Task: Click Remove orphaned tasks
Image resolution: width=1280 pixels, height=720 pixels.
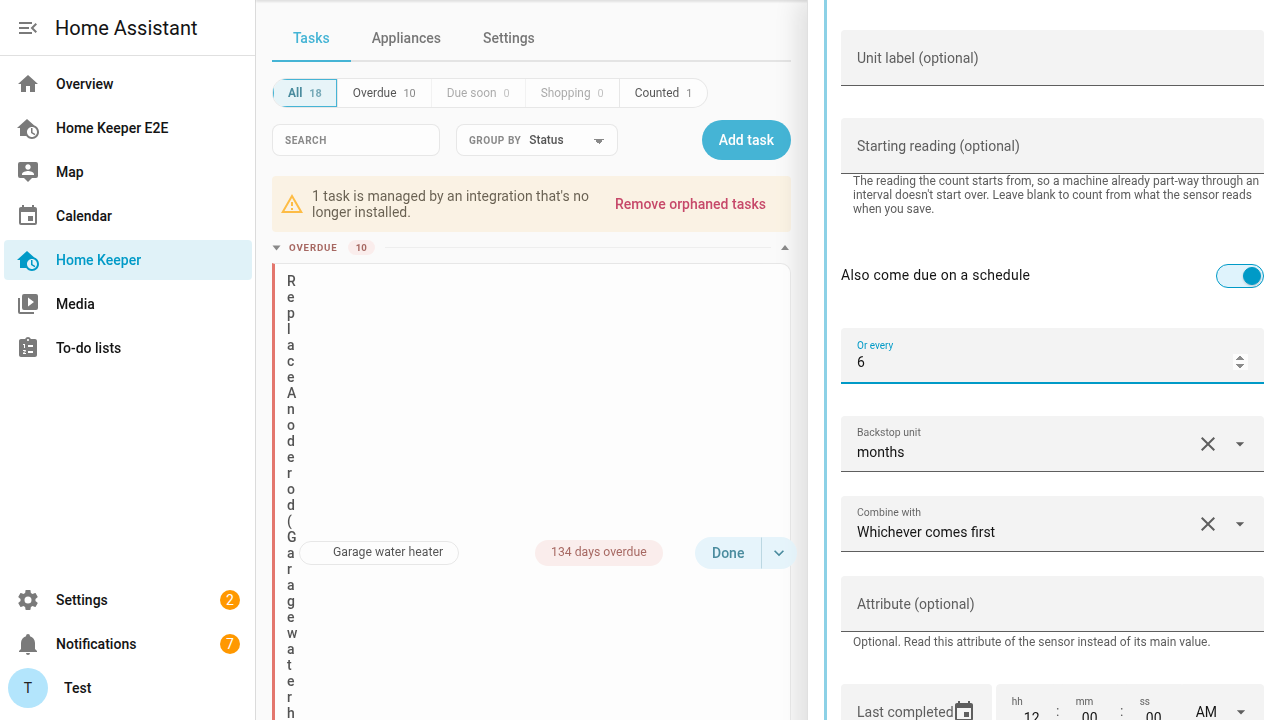Action: pyautogui.click(x=690, y=204)
